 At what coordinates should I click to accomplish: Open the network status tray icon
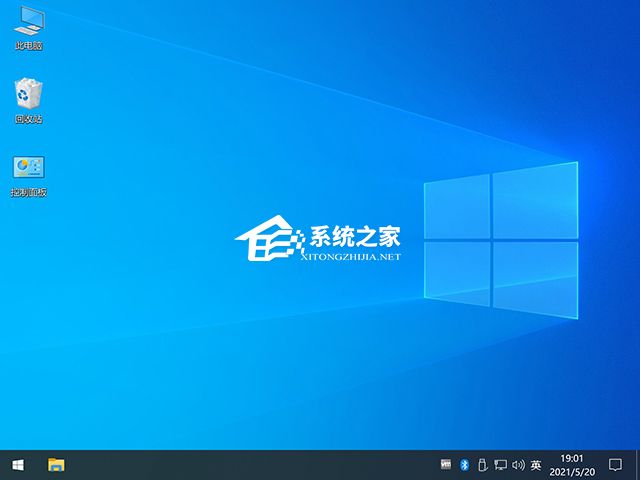pyautogui.click(x=500, y=464)
